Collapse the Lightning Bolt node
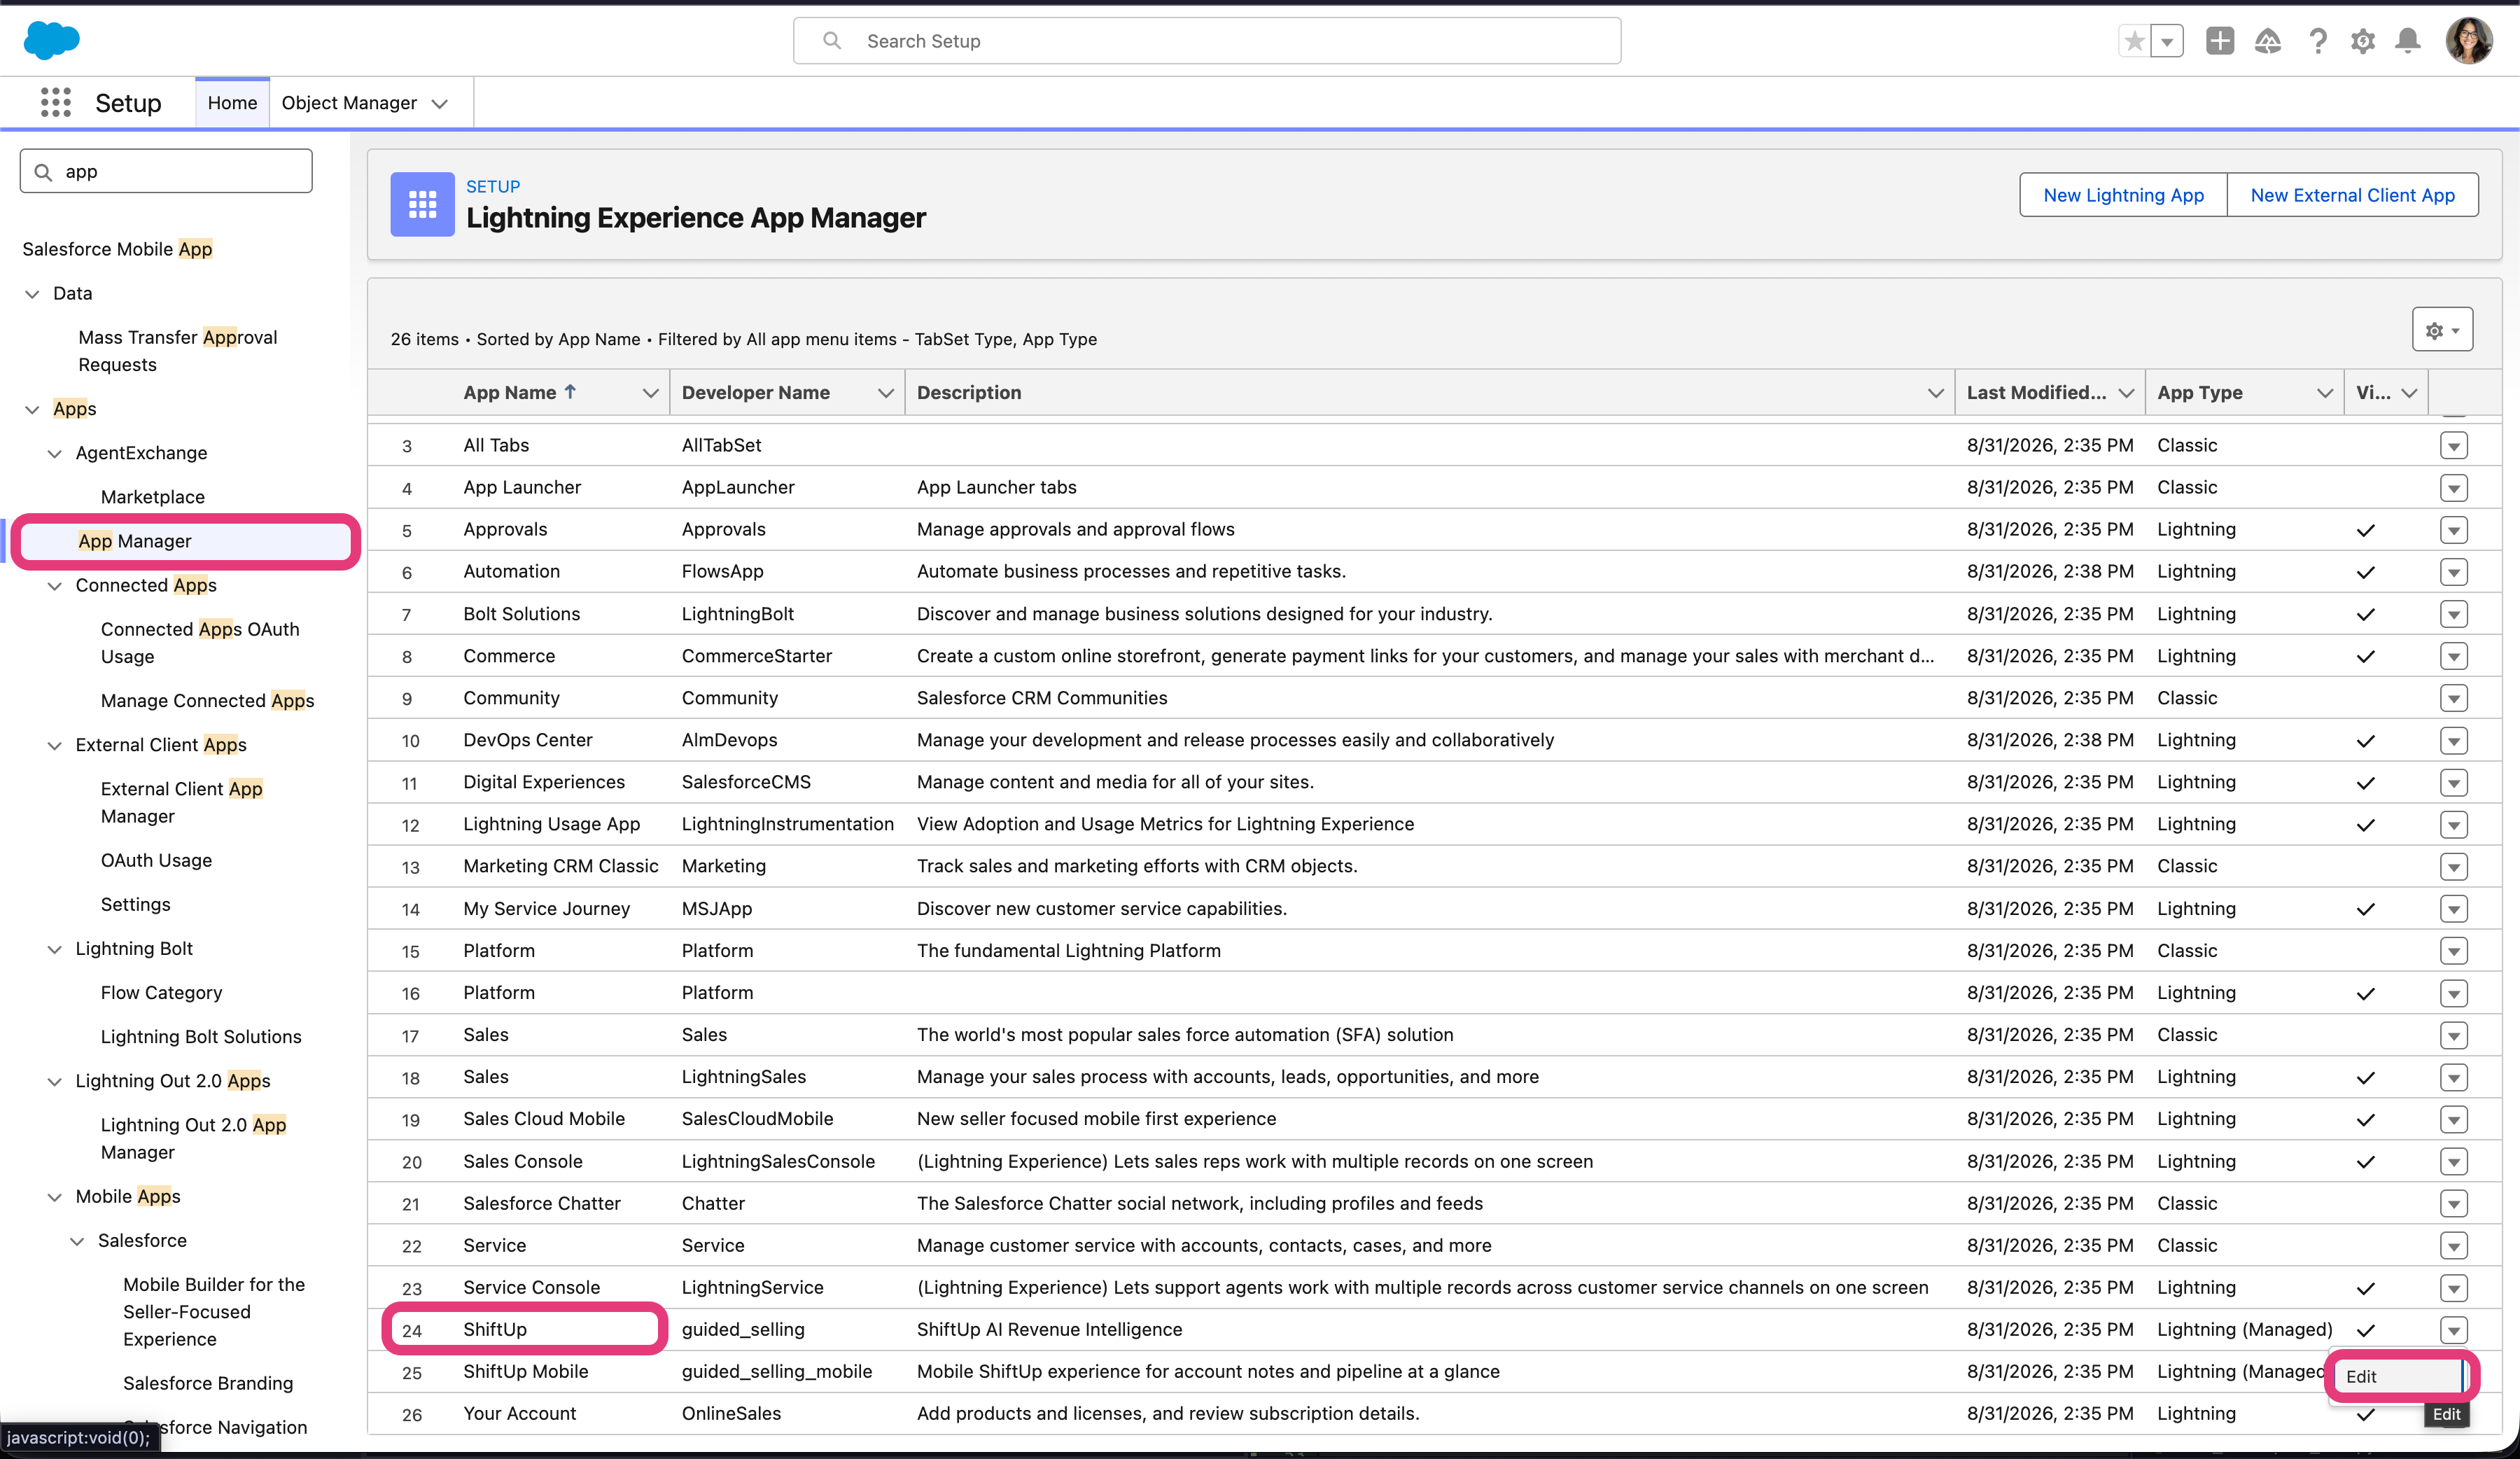The image size is (2520, 1459). pyautogui.click(x=55, y=949)
